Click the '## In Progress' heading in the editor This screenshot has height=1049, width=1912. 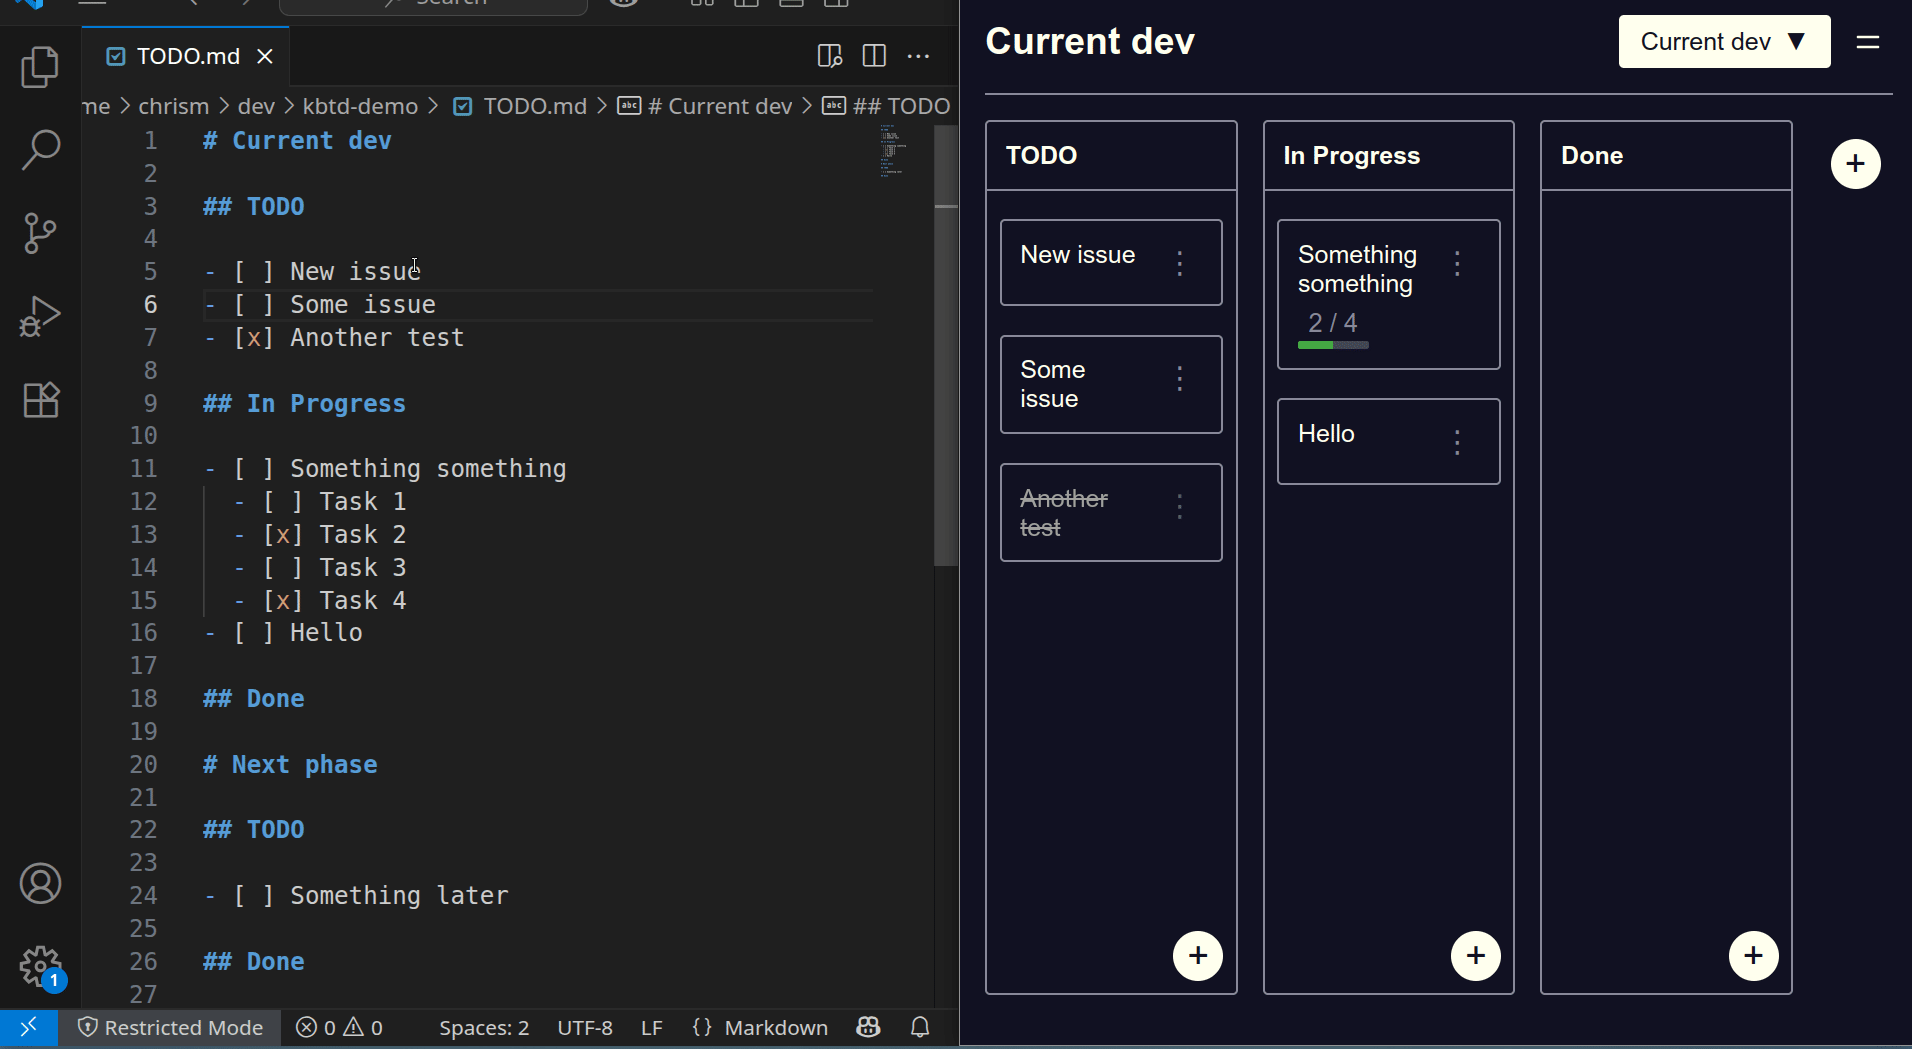pyautogui.click(x=304, y=404)
